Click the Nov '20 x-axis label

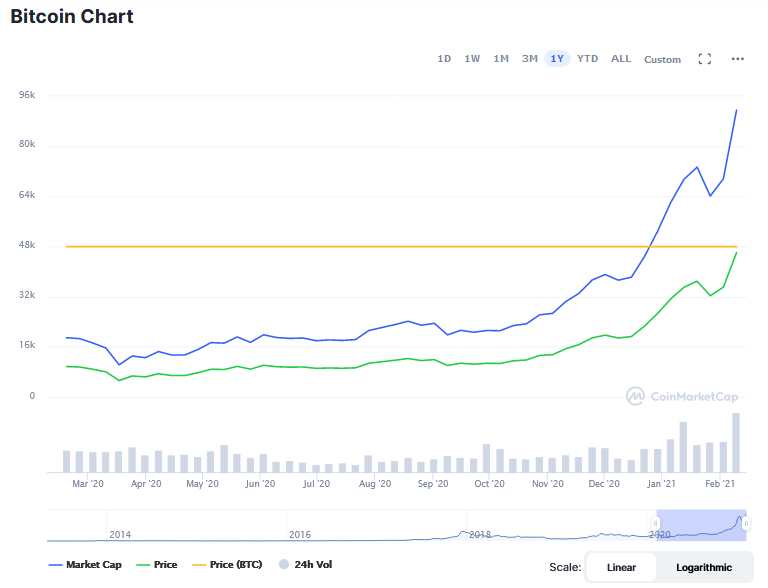(548, 484)
